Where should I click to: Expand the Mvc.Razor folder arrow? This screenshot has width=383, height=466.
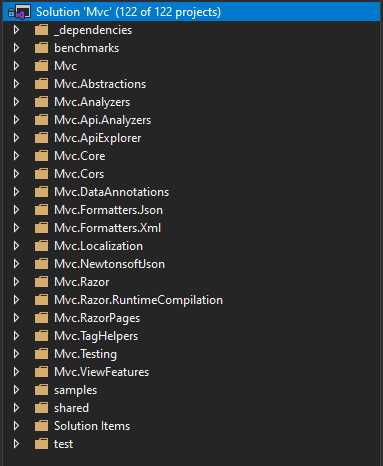coord(16,282)
